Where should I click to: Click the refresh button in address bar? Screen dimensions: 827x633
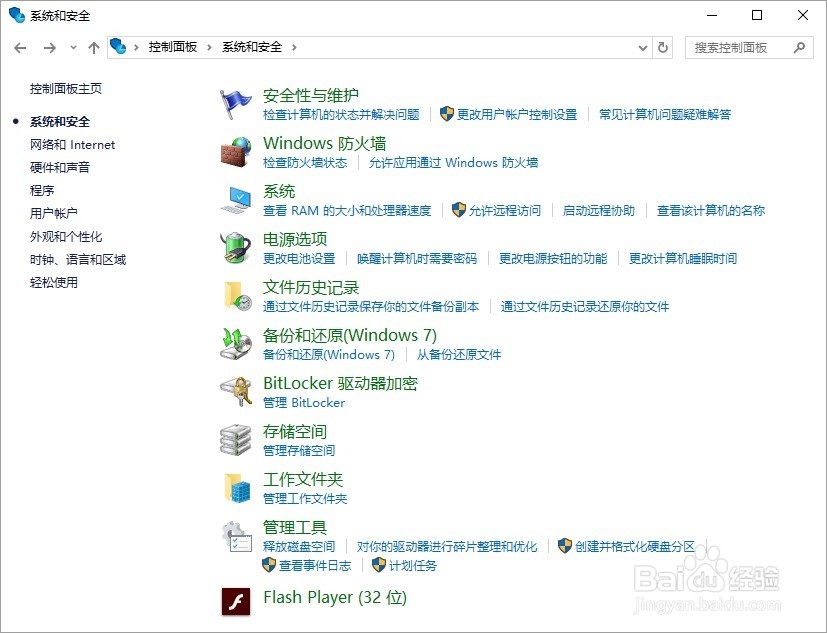click(x=663, y=47)
